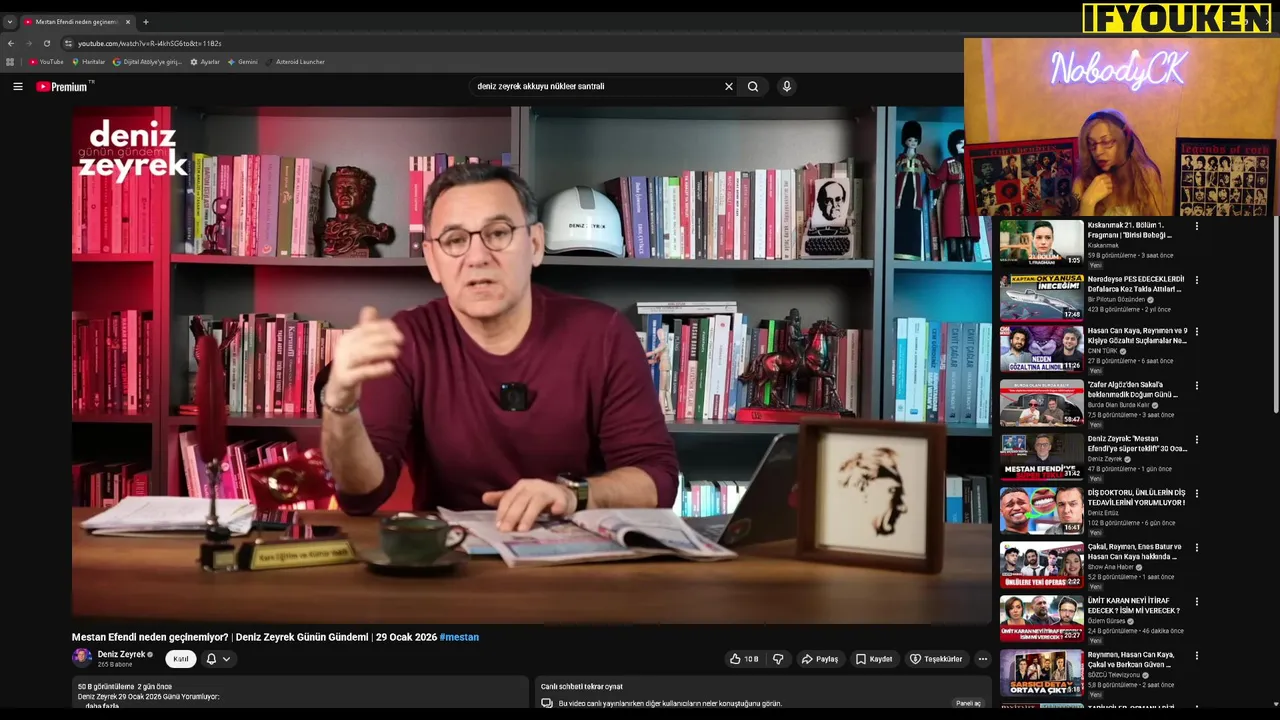Reload the page in browser

(46, 44)
